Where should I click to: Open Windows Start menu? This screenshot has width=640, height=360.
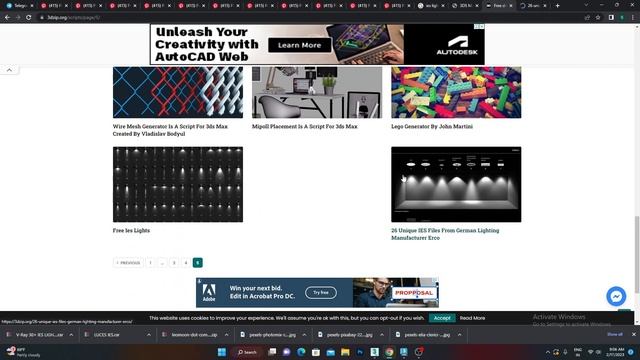222,352
